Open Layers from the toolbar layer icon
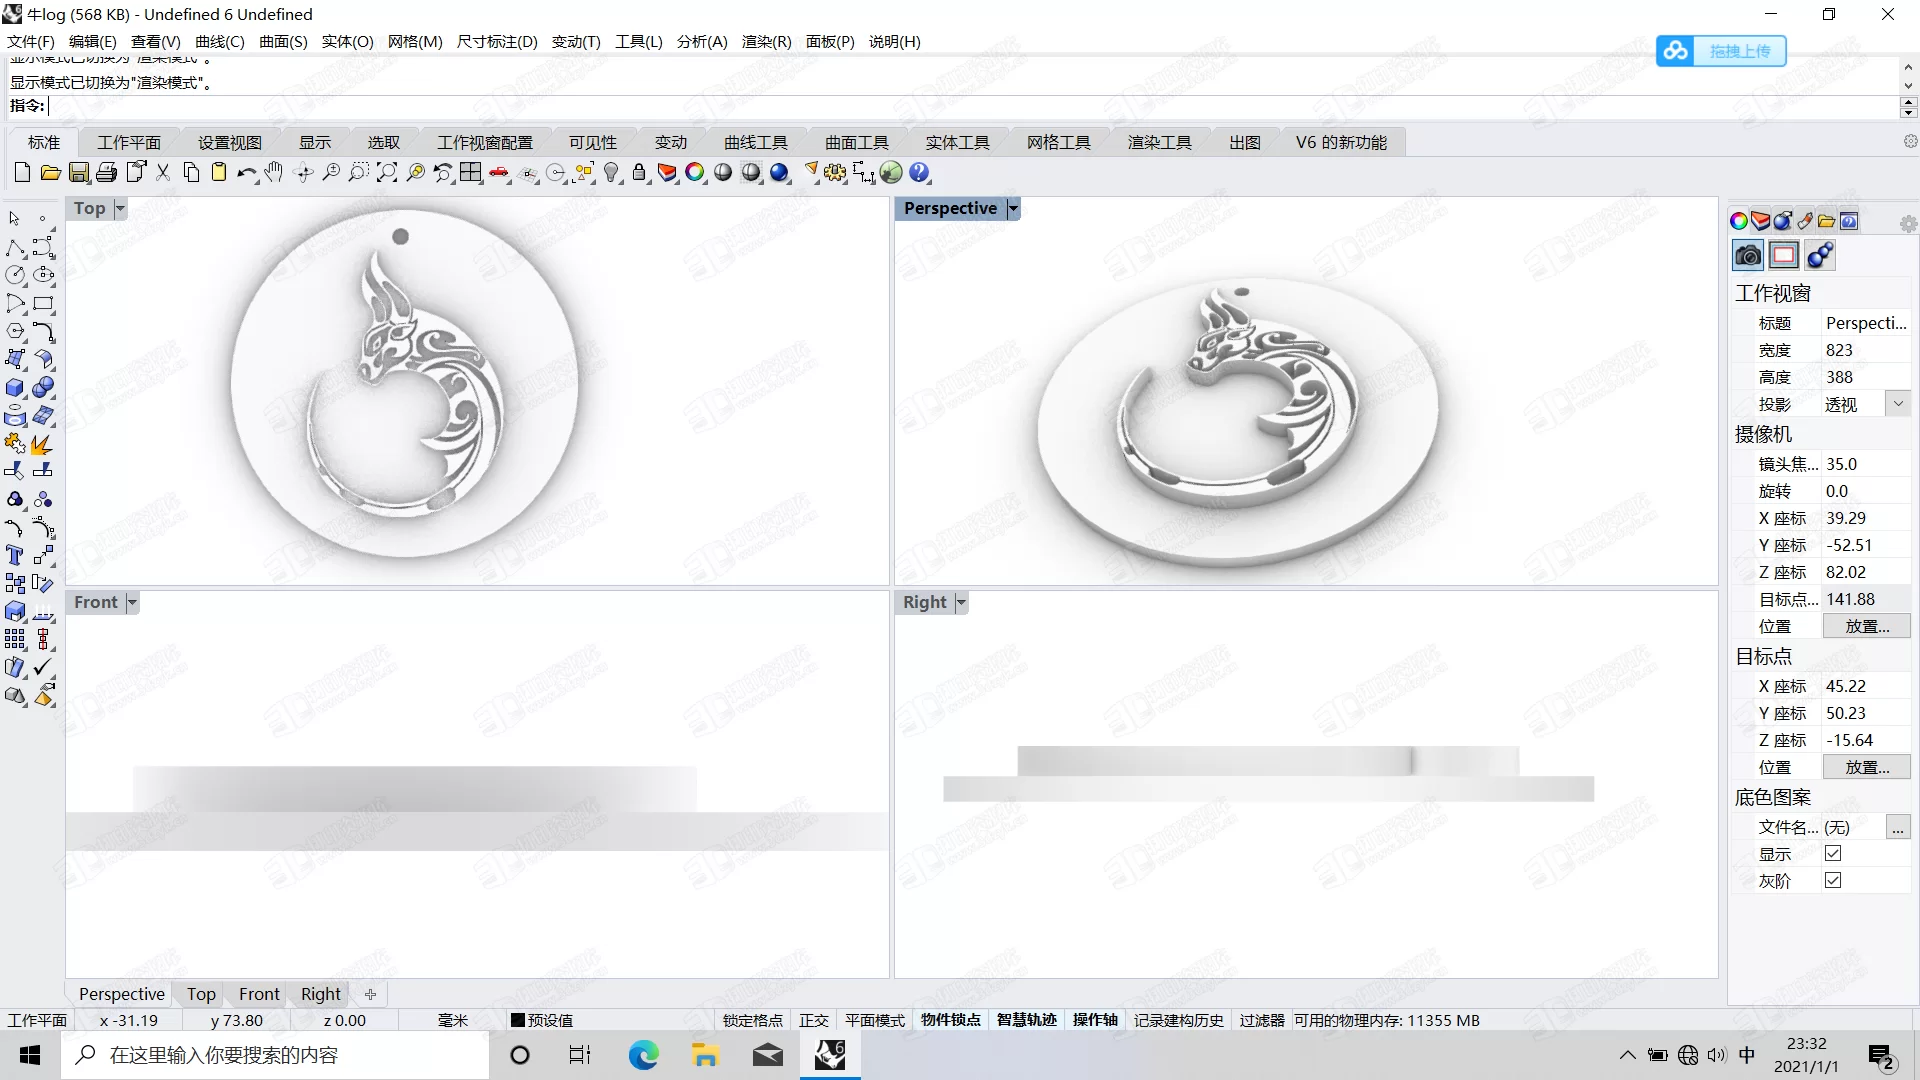Screen dimensions: 1920x1080 coord(667,173)
